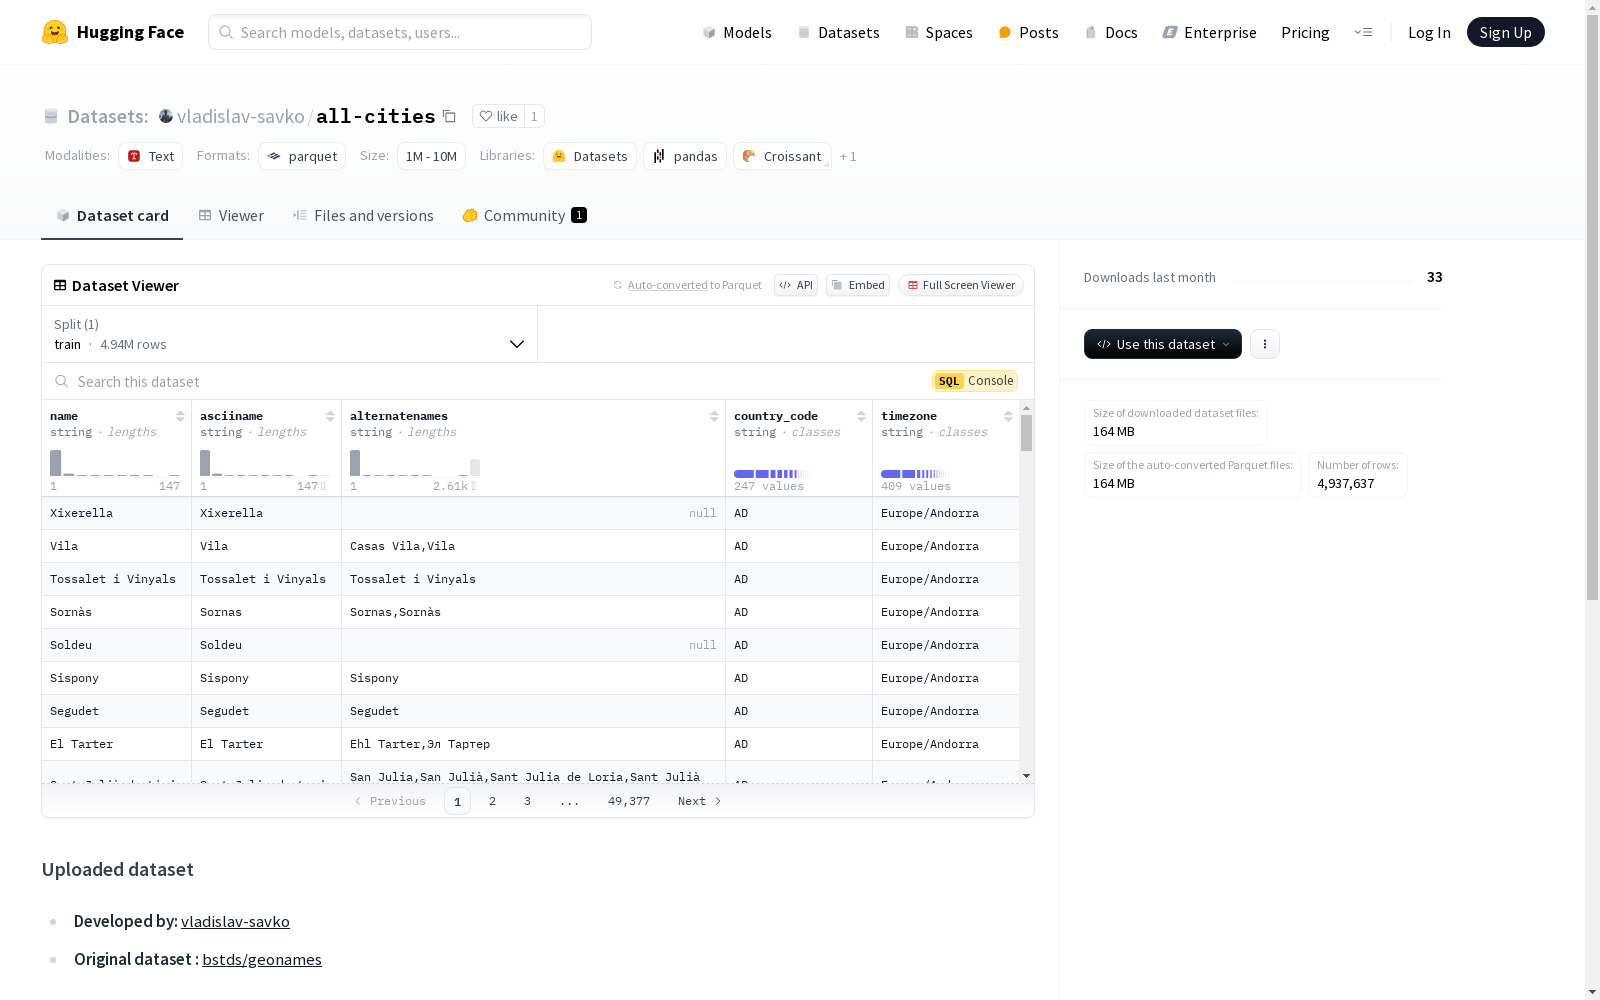The width and height of the screenshot is (1600, 1000).
Task: Select the pandas library tag
Action: click(x=685, y=156)
